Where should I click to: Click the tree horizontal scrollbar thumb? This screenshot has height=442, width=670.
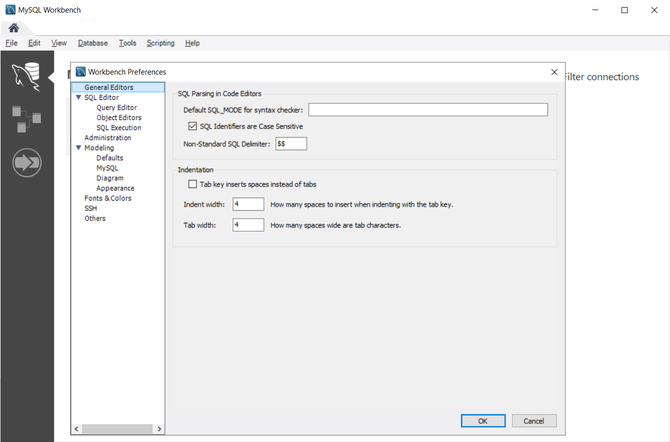pyautogui.click(x=118, y=429)
